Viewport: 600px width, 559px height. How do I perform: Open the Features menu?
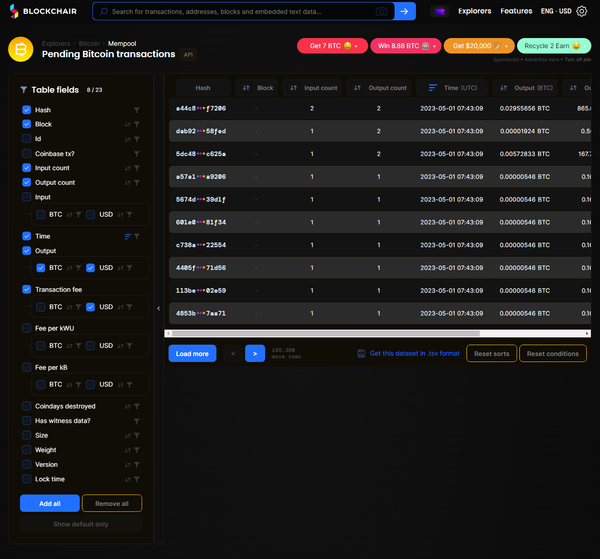pos(516,11)
